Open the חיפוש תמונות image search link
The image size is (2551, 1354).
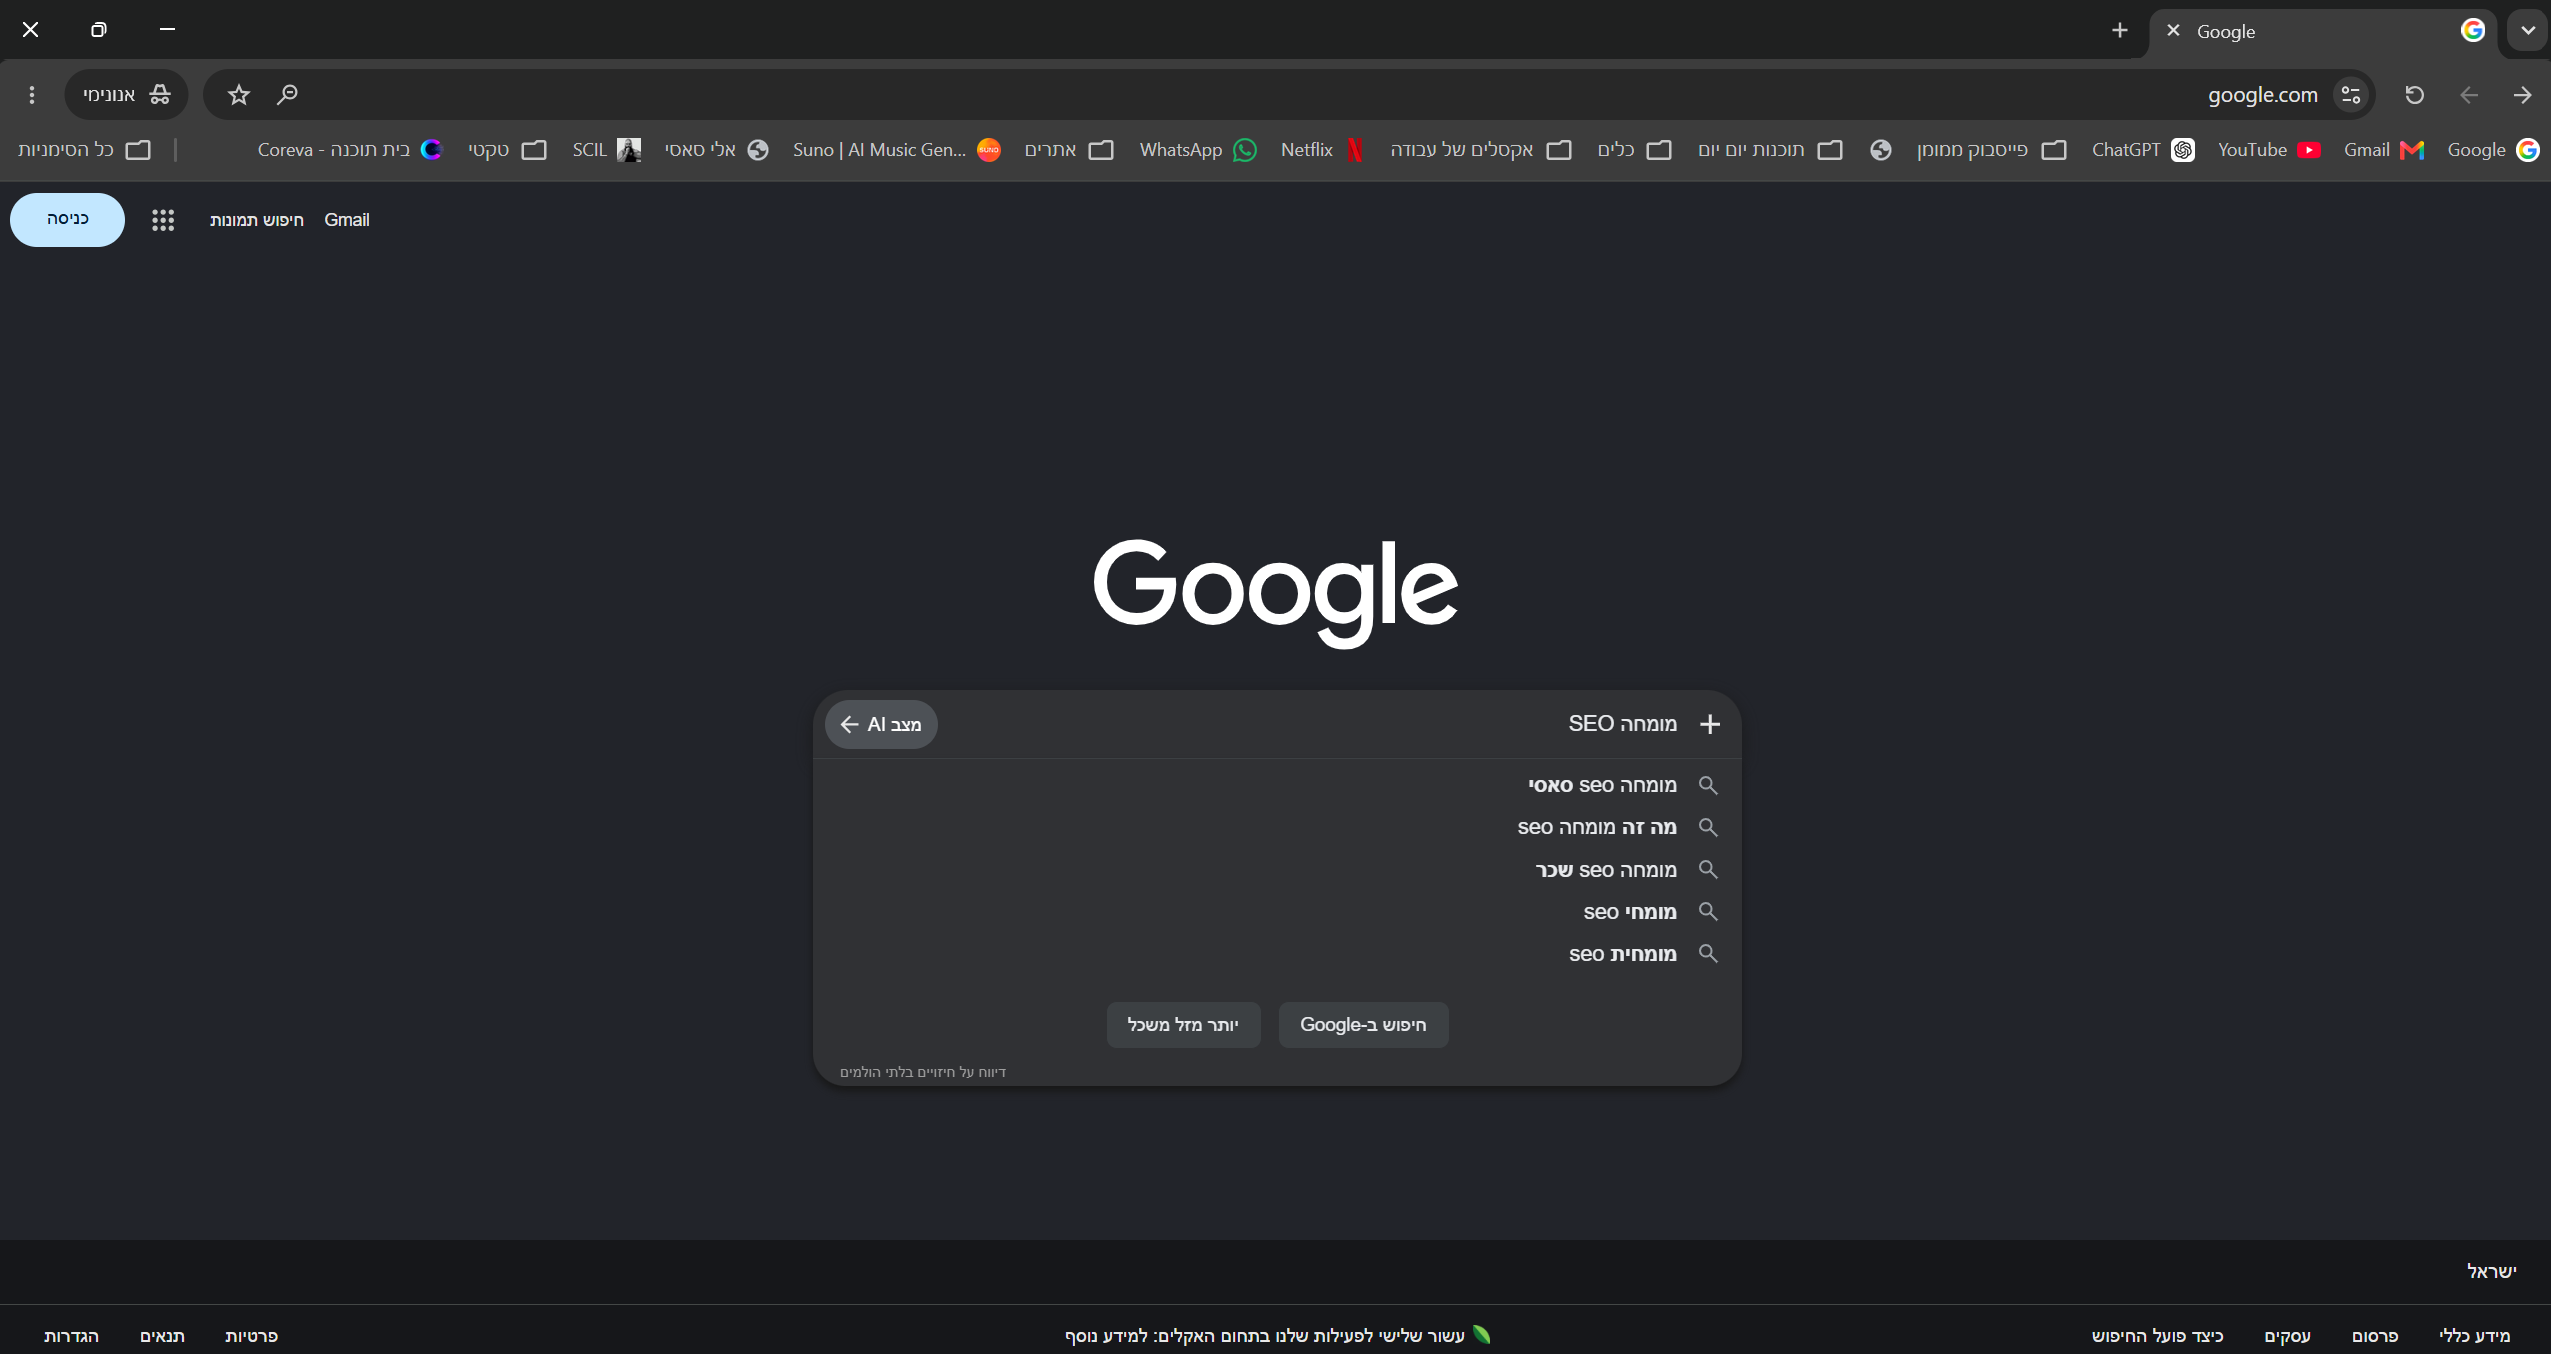coord(256,220)
